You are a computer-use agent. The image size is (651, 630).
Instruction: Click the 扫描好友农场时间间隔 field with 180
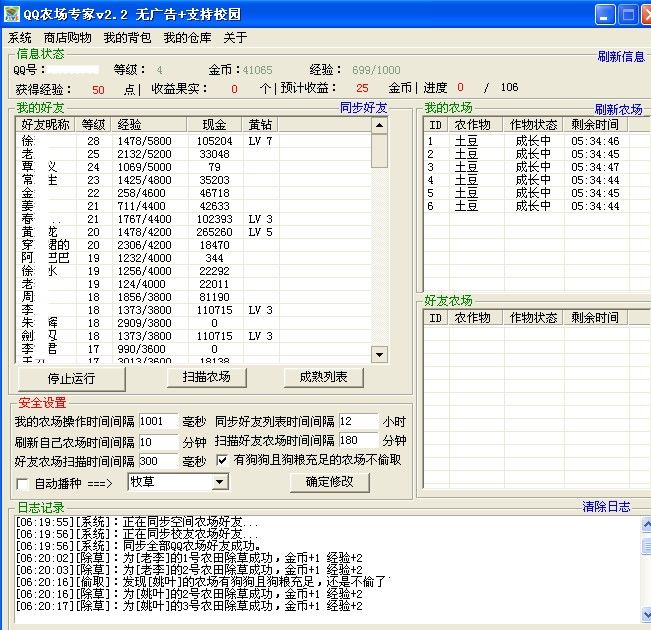coord(358,440)
